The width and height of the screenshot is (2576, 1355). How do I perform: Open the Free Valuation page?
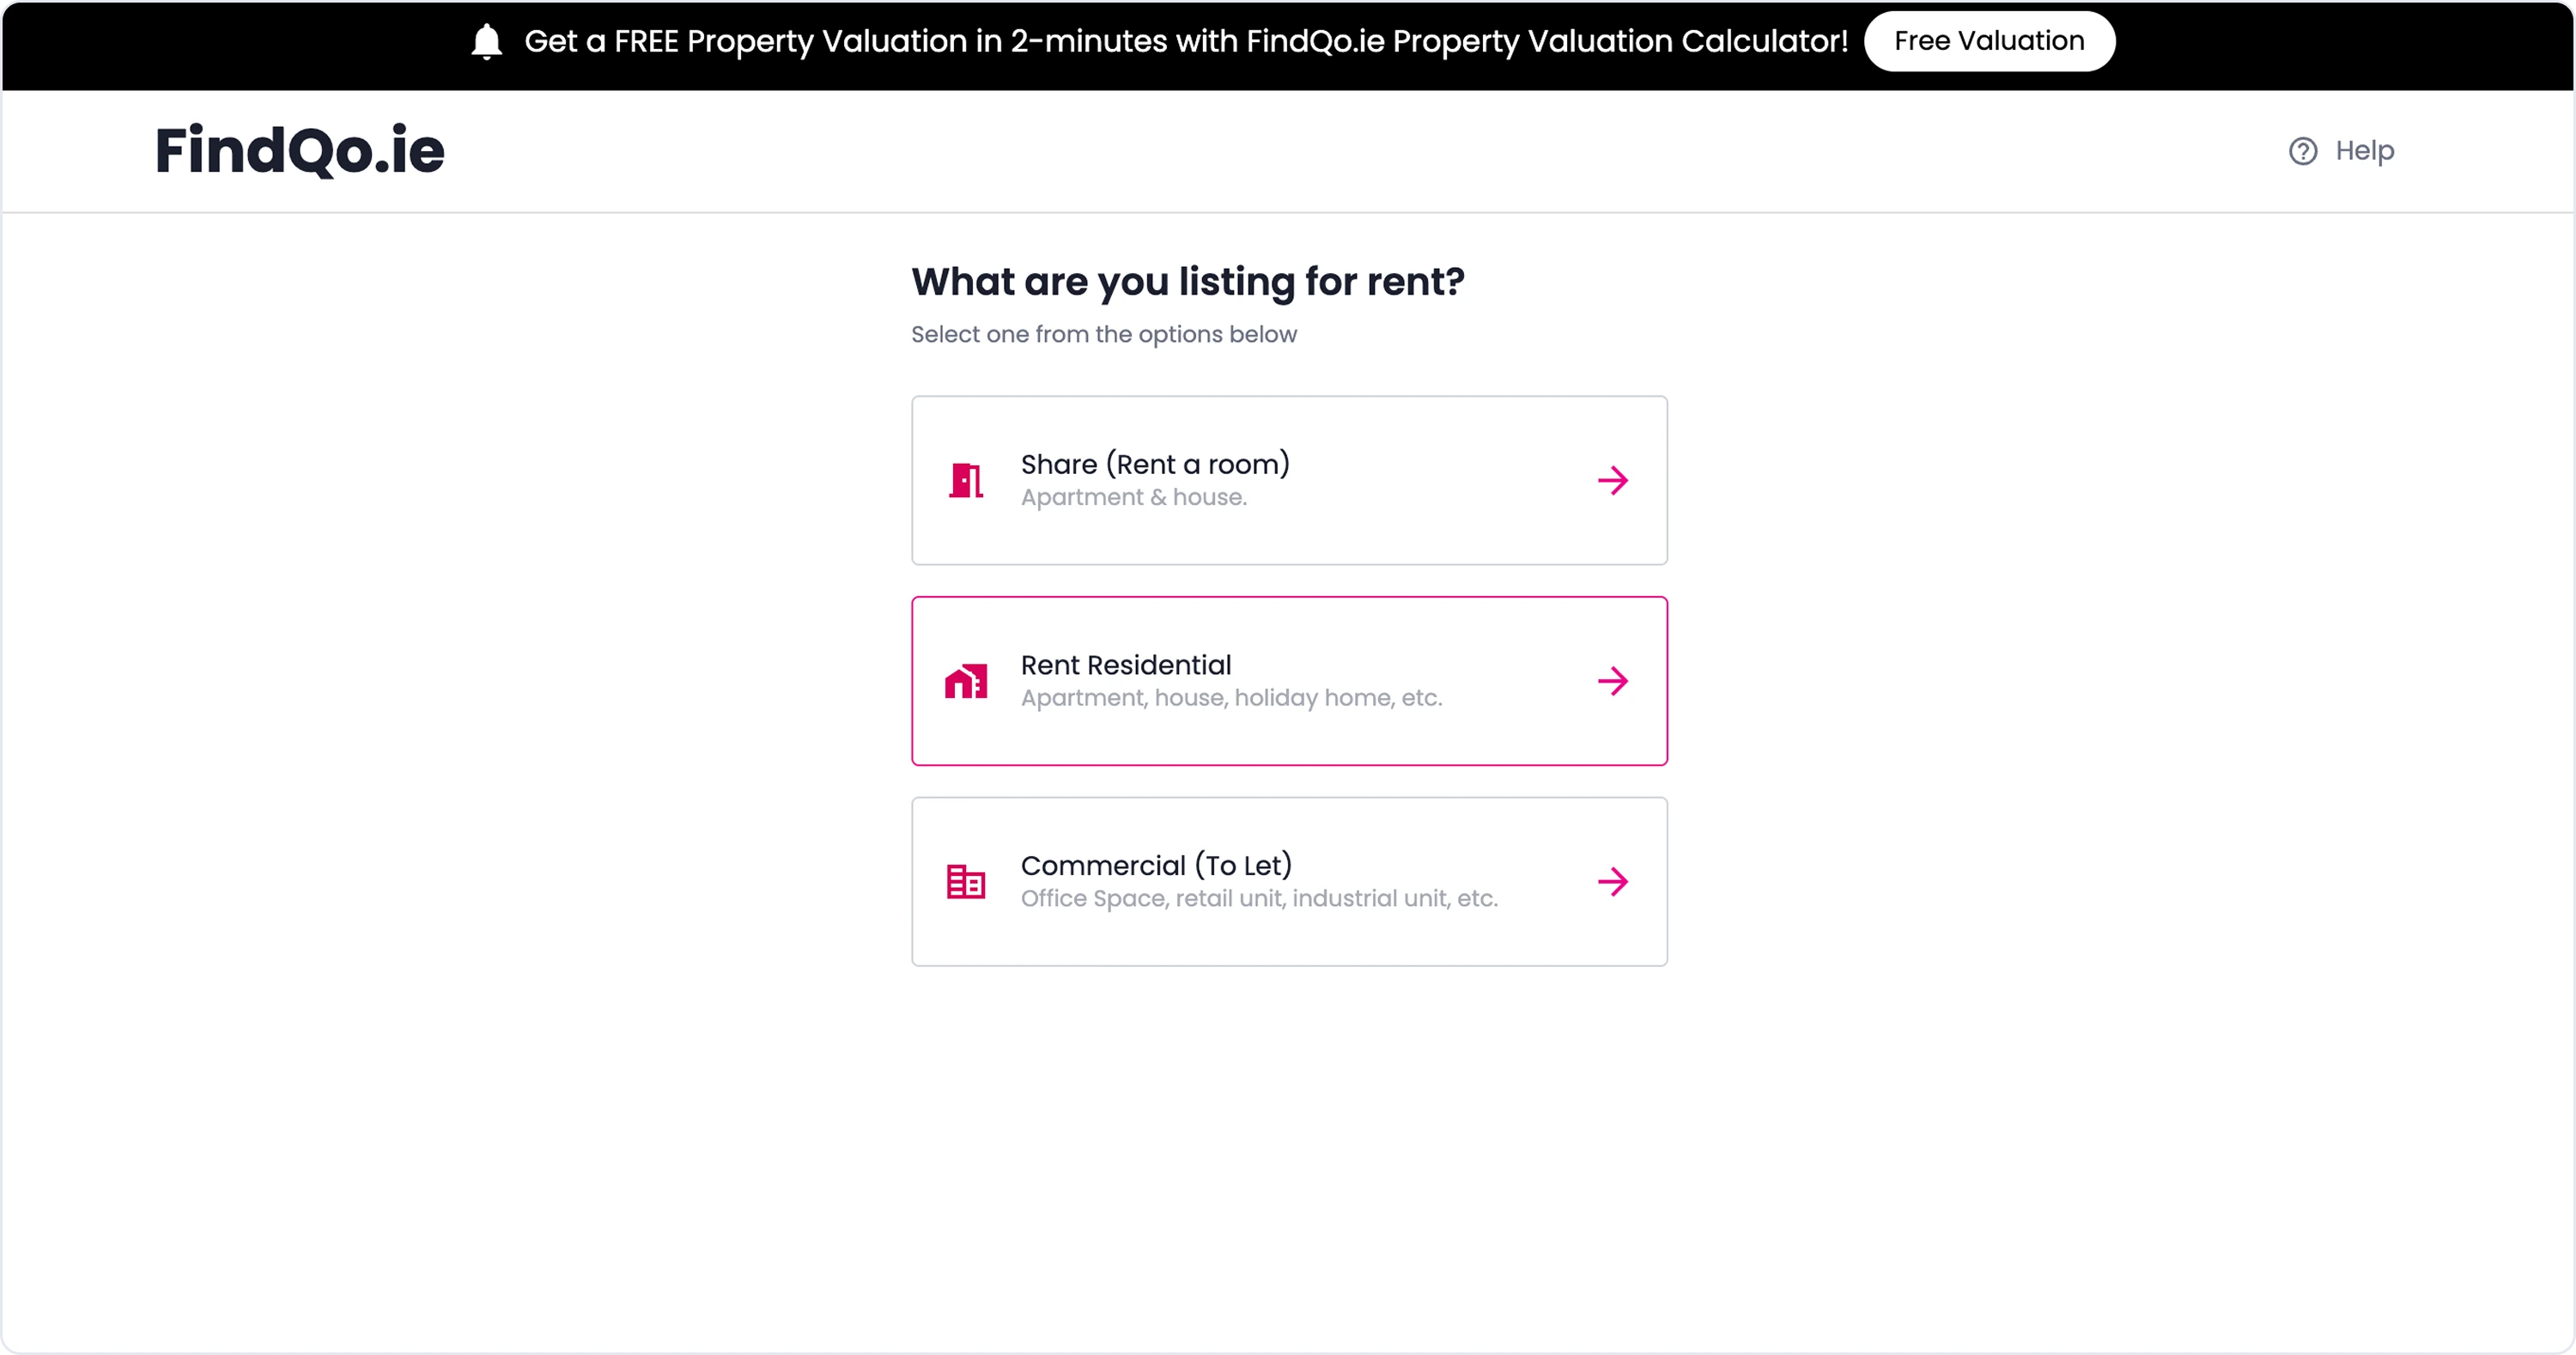click(1989, 41)
